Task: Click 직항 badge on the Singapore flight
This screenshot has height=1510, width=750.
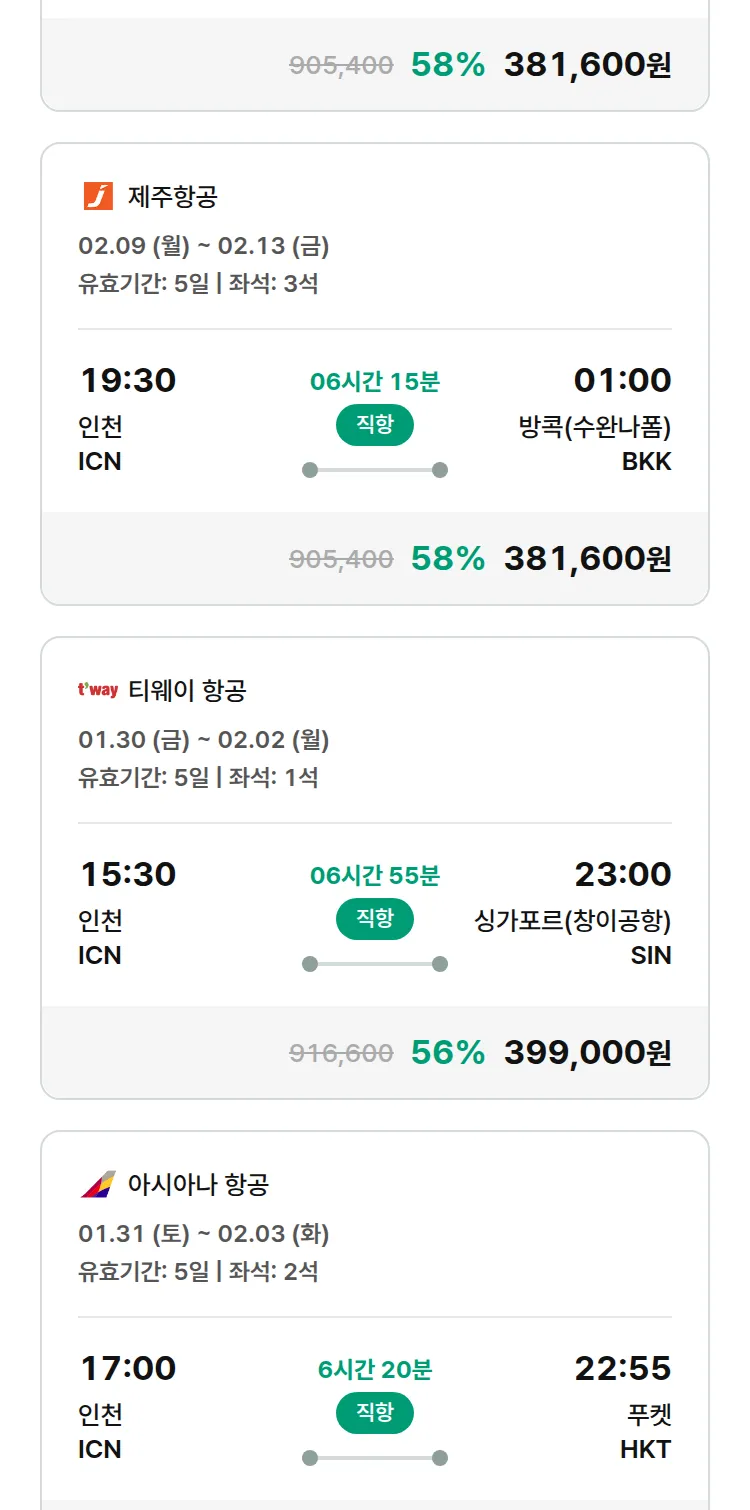Action: point(374,919)
